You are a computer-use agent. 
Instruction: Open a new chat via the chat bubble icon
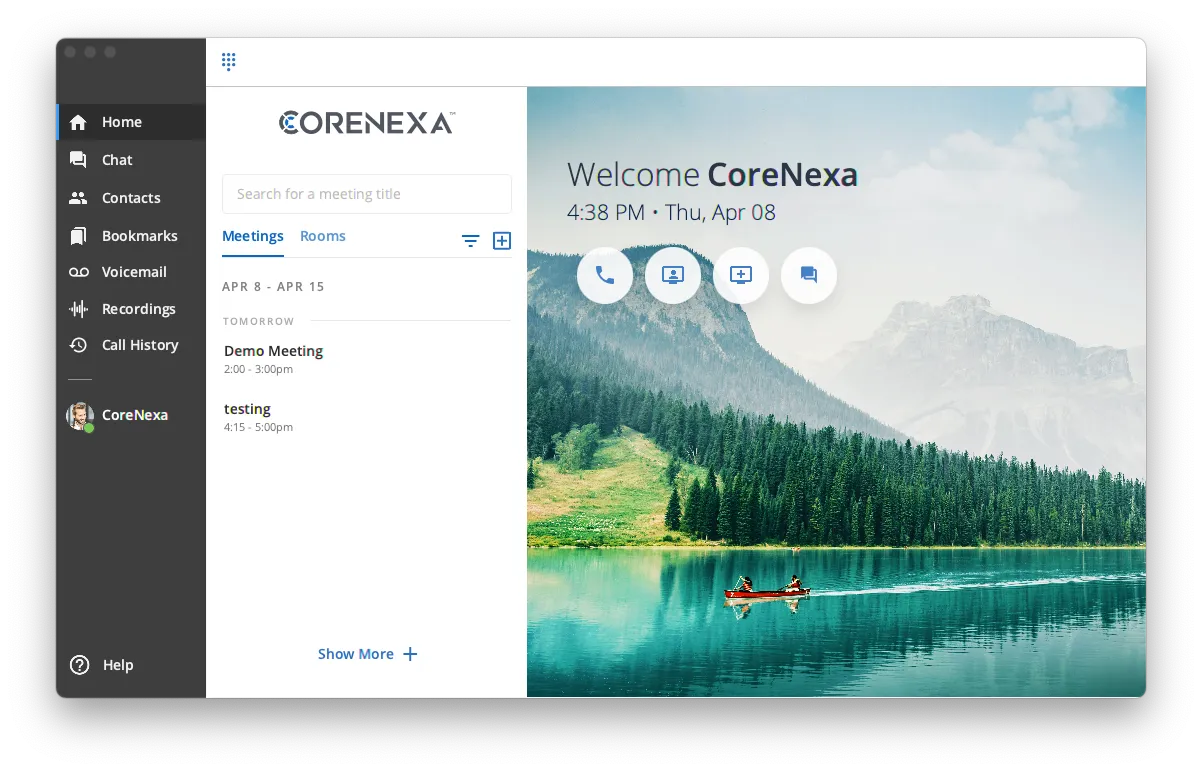808,275
